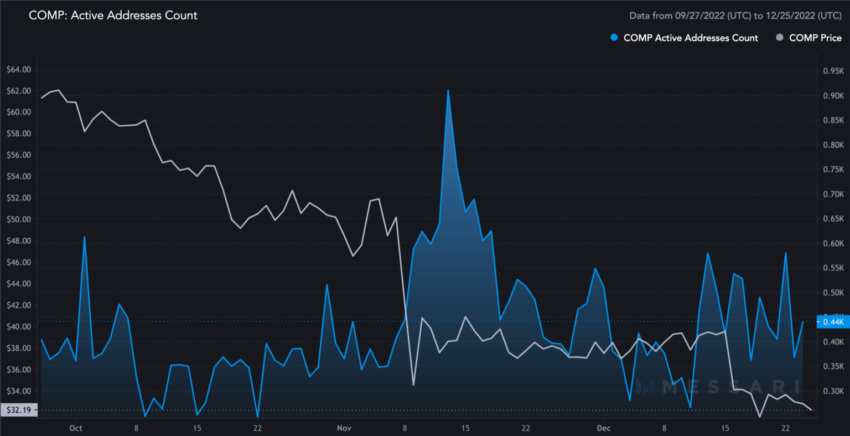Click the 0.60K right axis label
850x436 pixels.
(833, 243)
